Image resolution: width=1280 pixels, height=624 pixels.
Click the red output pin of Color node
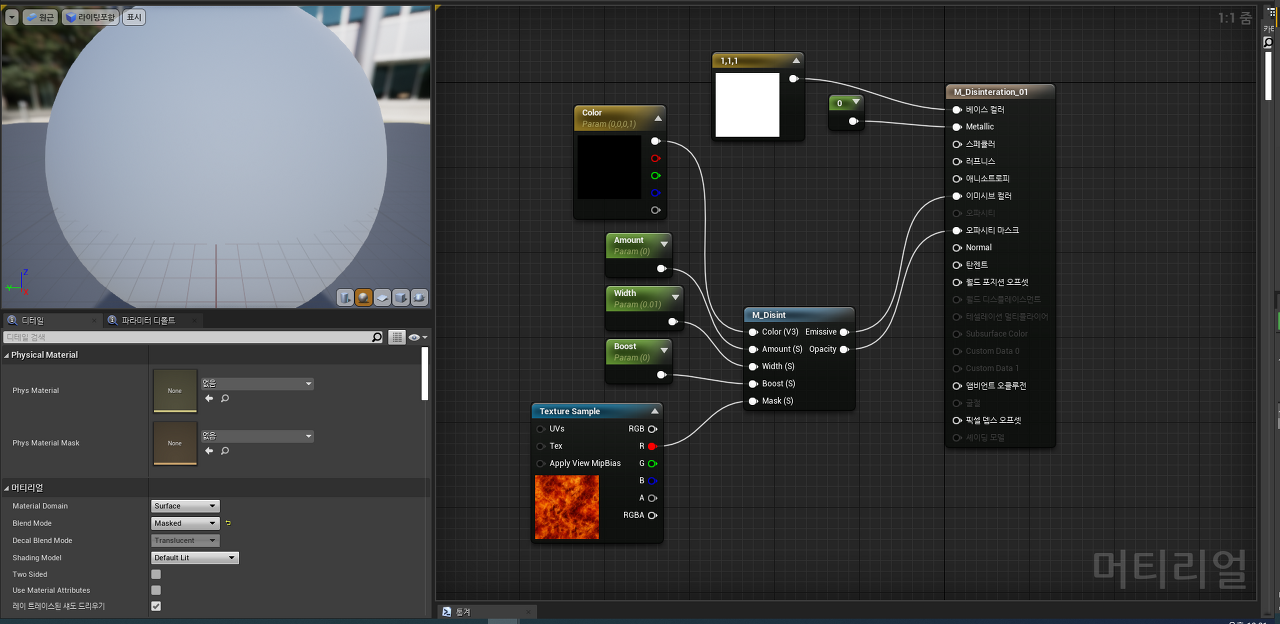pos(655,158)
